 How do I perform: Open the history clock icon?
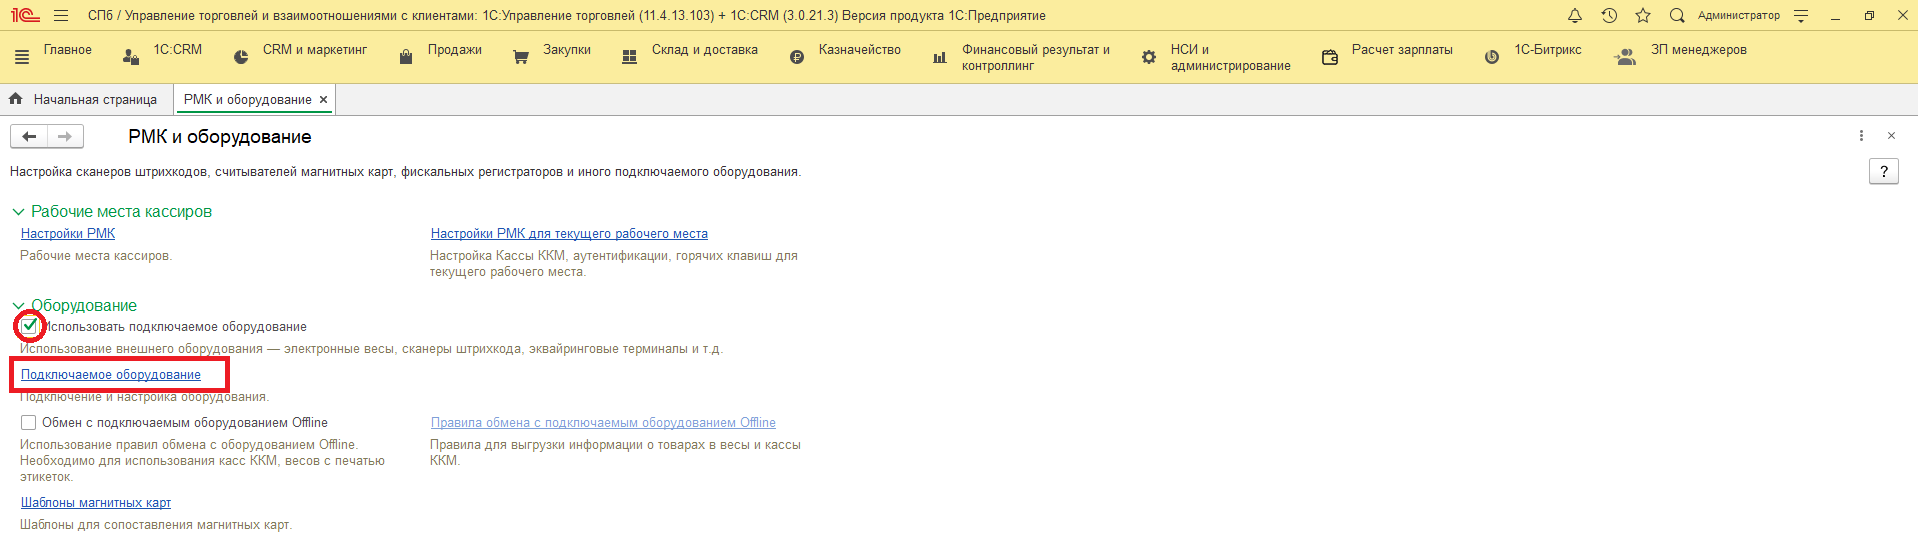point(1609,16)
